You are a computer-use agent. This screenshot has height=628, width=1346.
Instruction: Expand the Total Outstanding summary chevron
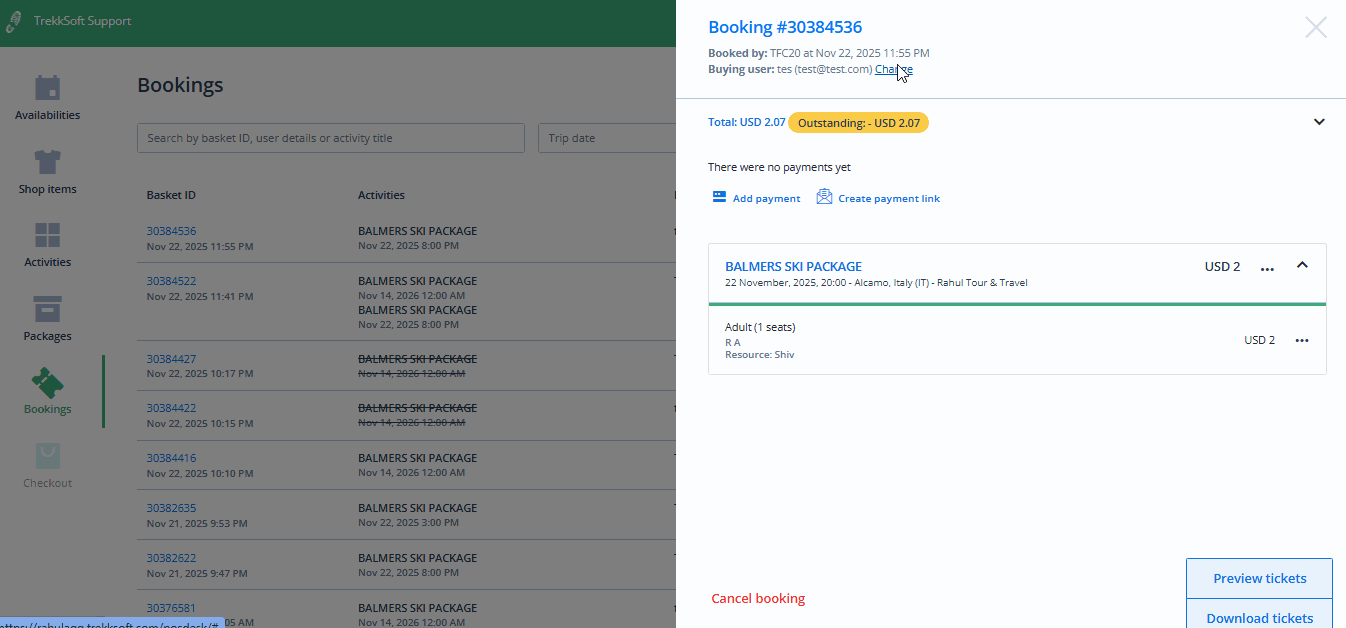[1319, 121]
